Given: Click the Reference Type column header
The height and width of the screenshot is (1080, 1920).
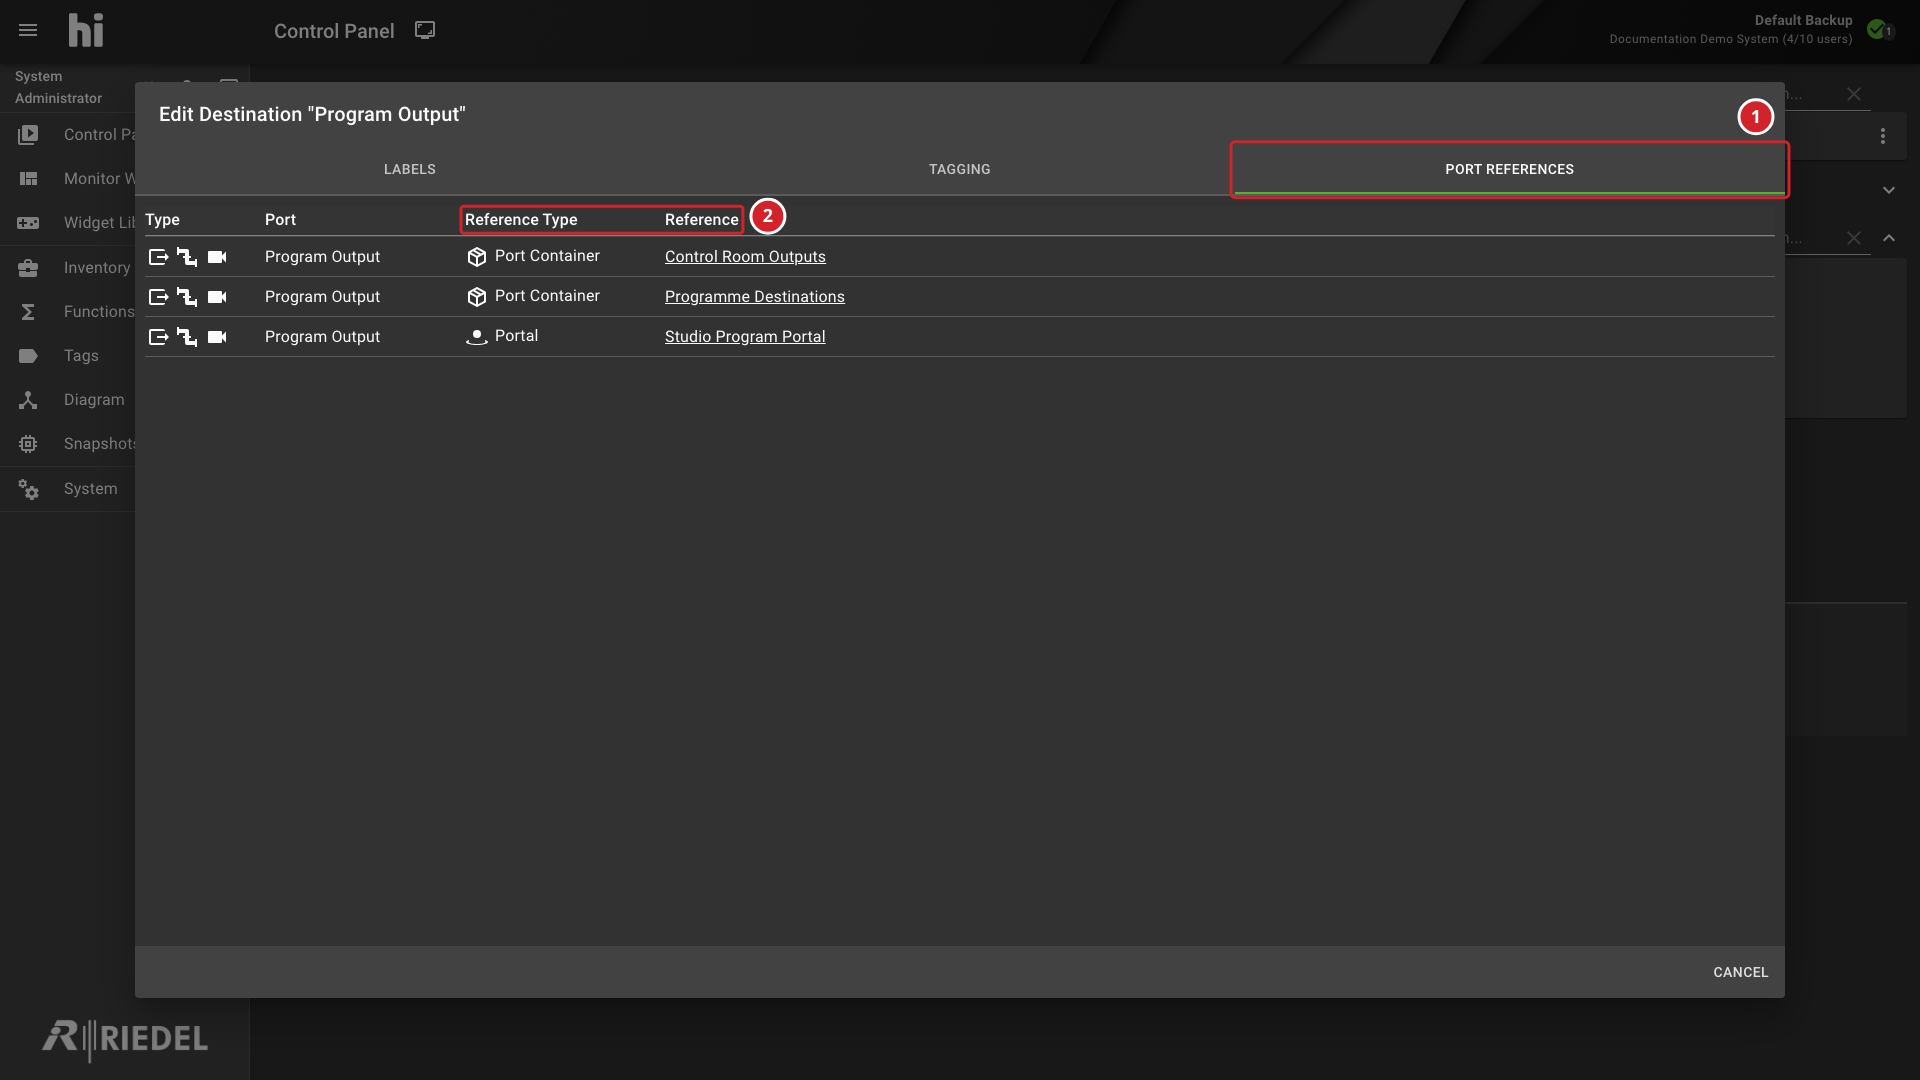Looking at the screenshot, I should tap(521, 219).
